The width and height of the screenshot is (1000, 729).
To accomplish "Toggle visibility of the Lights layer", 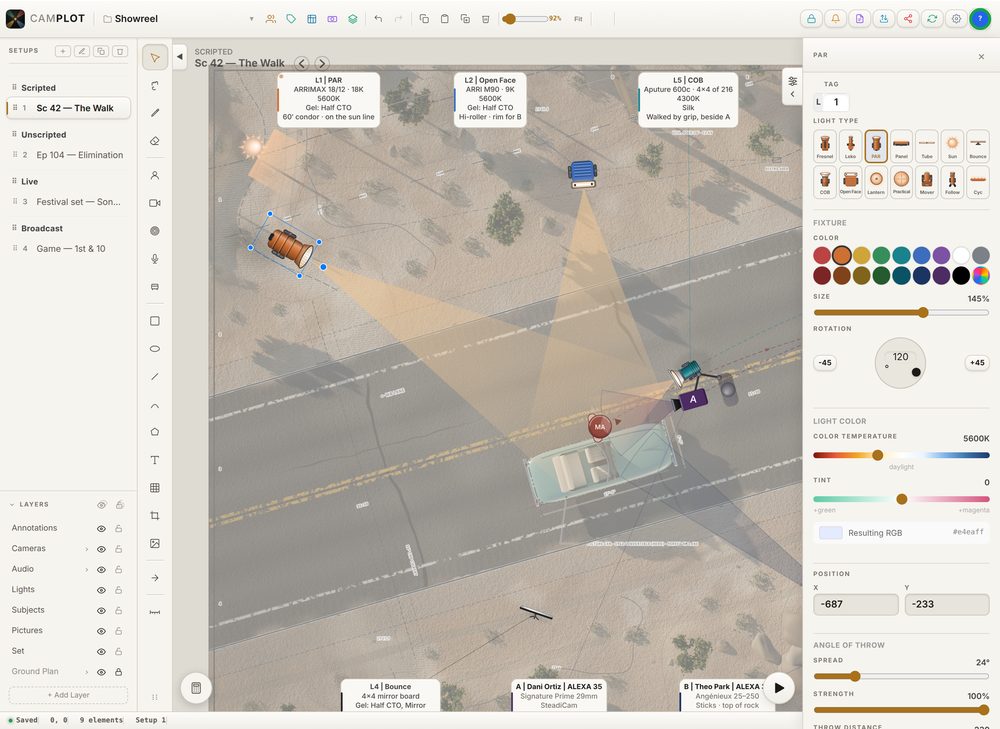I will tap(101, 590).
